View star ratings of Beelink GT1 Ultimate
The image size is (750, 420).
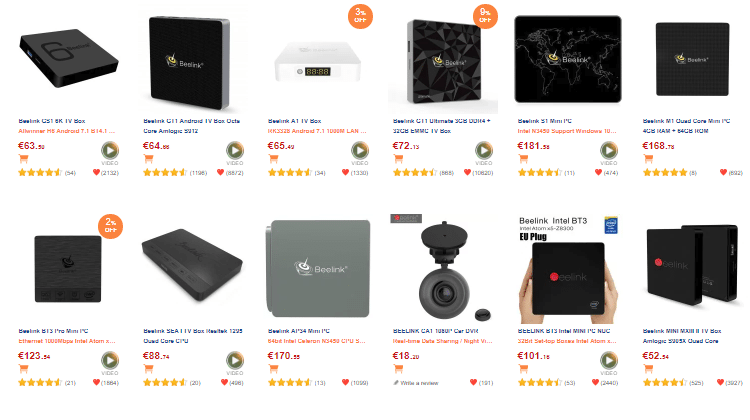tap(414, 173)
